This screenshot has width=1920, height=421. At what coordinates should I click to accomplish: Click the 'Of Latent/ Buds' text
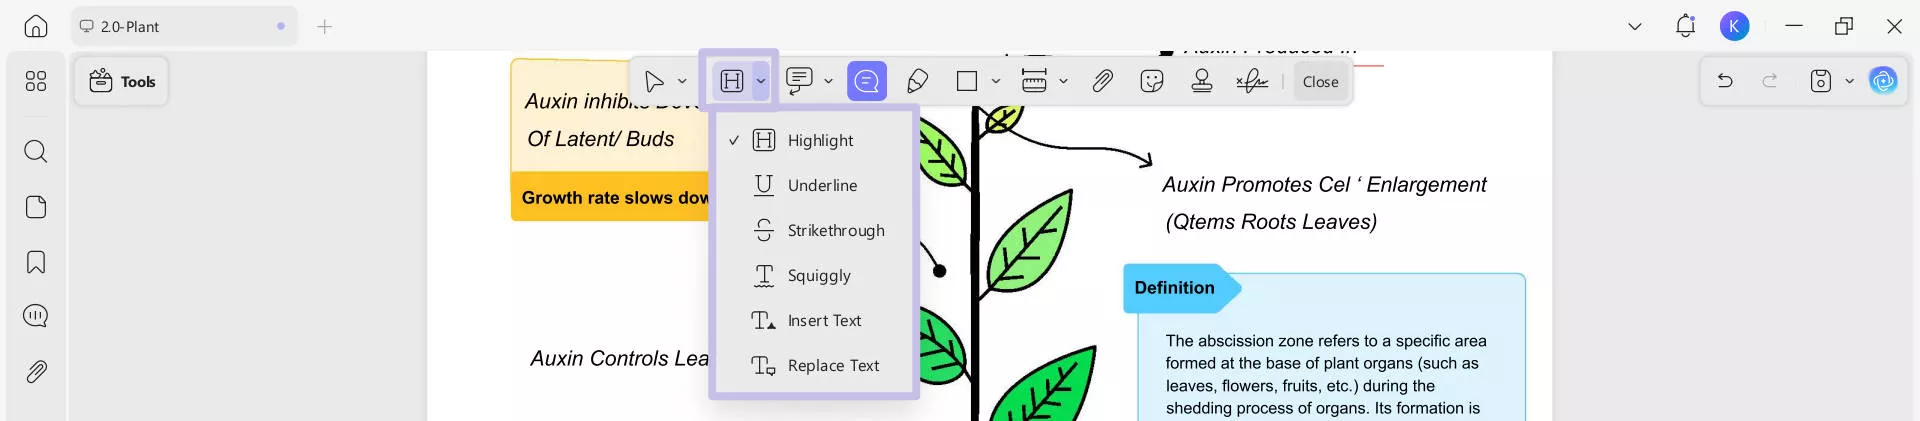(x=600, y=139)
